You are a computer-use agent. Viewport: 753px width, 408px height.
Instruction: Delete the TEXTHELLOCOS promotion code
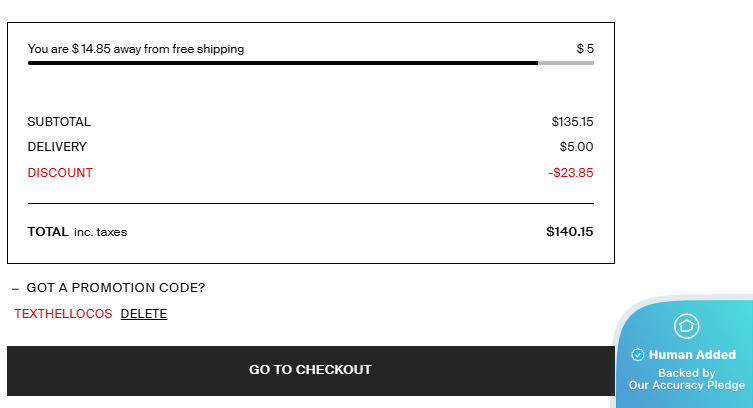(x=144, y=314)
